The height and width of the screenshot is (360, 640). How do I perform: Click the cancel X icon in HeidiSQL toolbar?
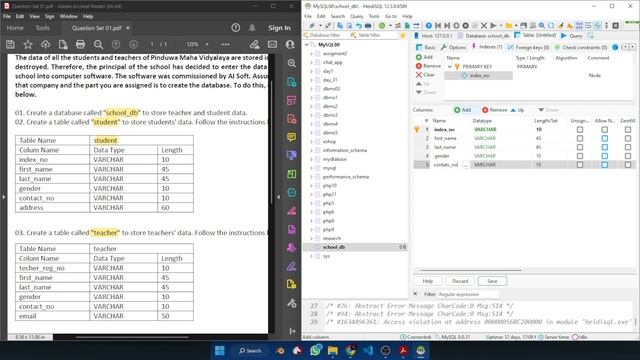(484, 25)
